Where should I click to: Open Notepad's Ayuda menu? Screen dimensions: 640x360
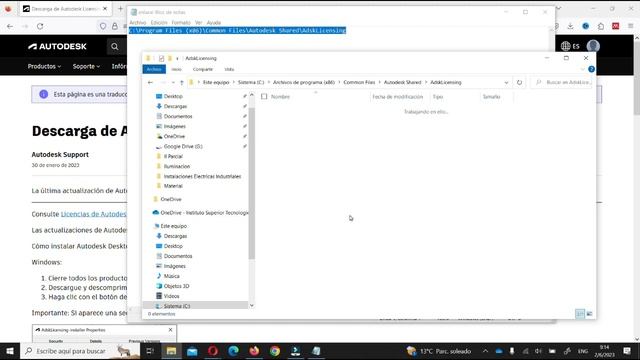[213, 22]
